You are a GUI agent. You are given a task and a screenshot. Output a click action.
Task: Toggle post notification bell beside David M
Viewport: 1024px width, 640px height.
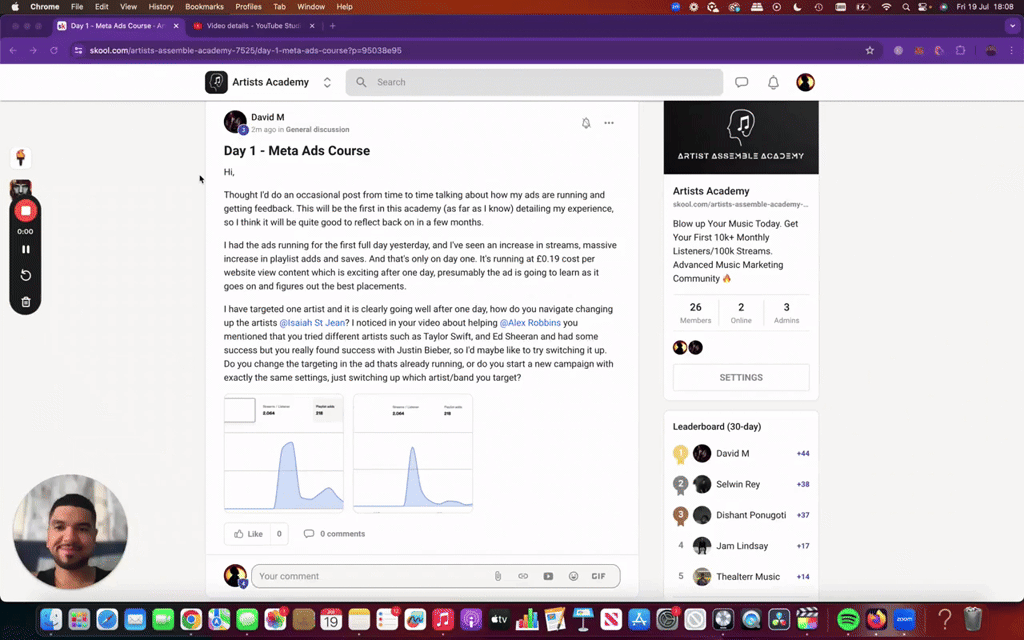pyautogui.click(x=586, y=123)
